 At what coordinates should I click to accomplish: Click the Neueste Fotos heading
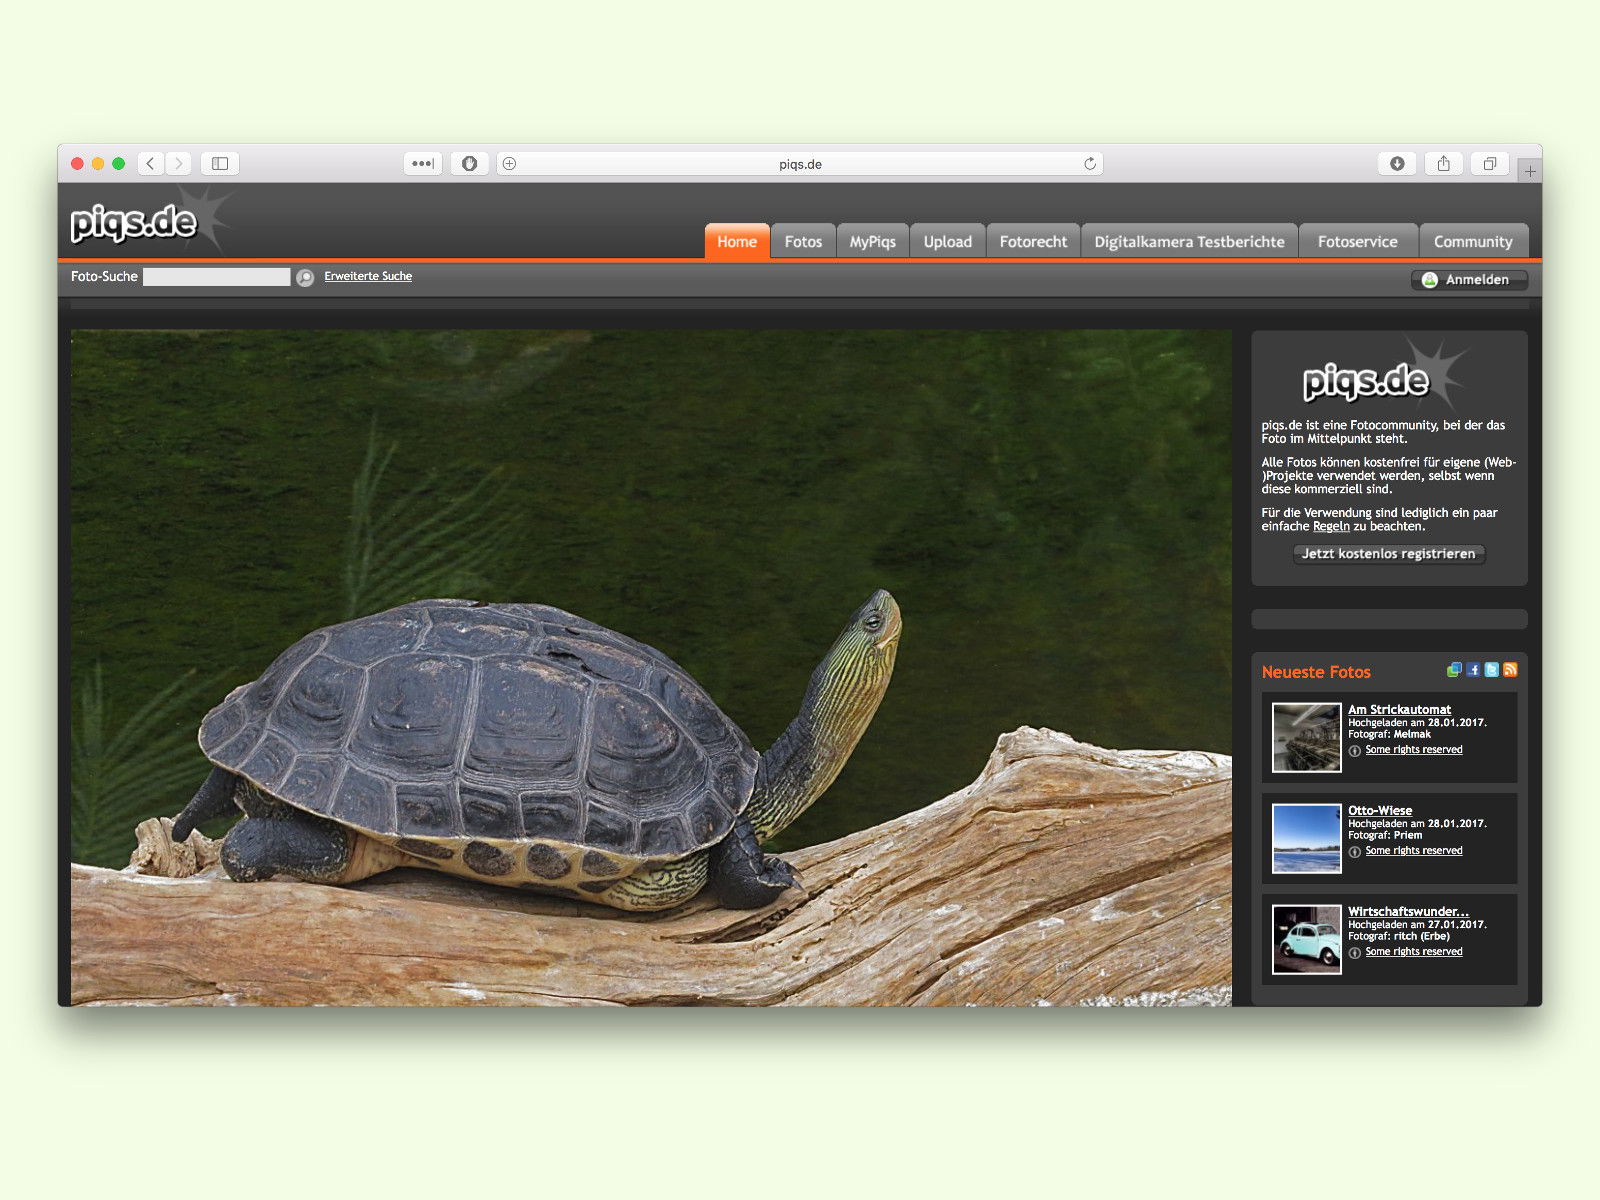click(x=1316, y=672)
